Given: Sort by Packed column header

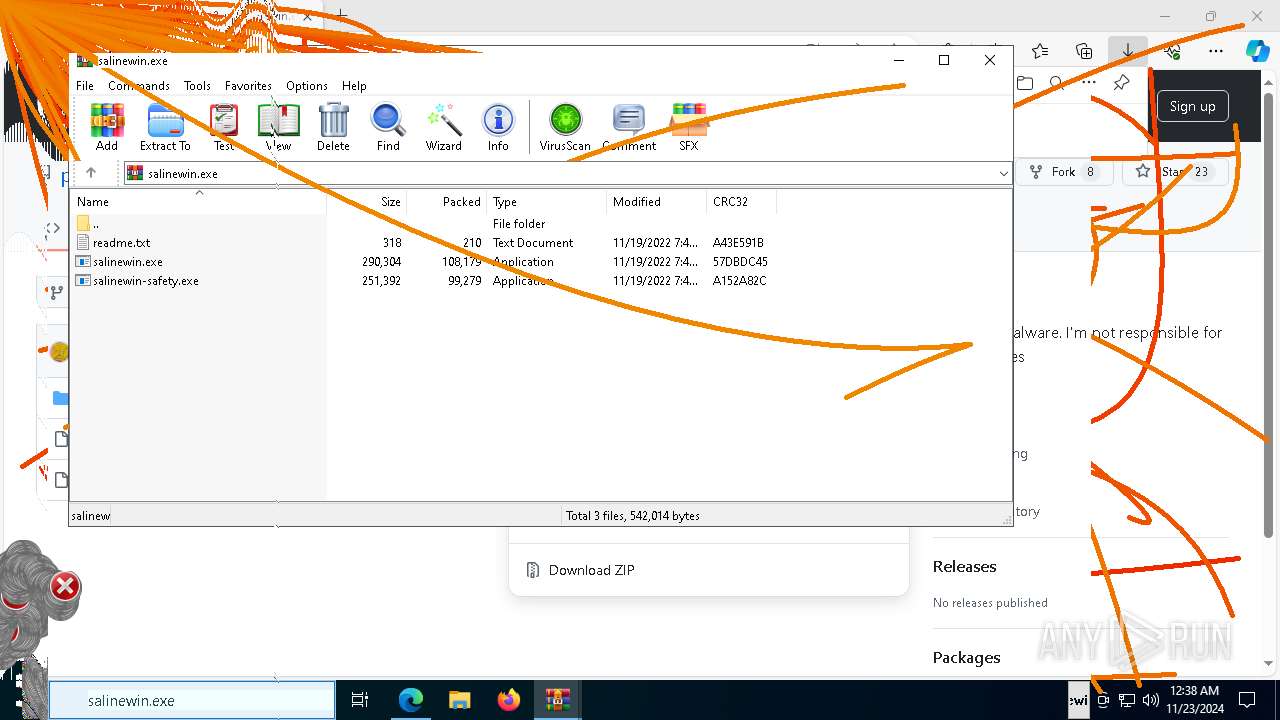Looking at the screenshot, I should (446, 202).
